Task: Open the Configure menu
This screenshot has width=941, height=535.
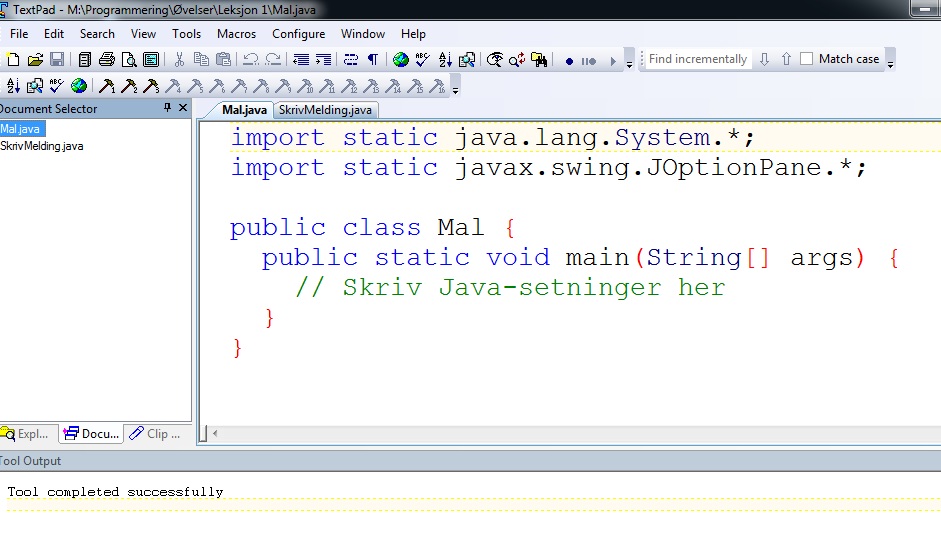Action: (x=298, y=33)
